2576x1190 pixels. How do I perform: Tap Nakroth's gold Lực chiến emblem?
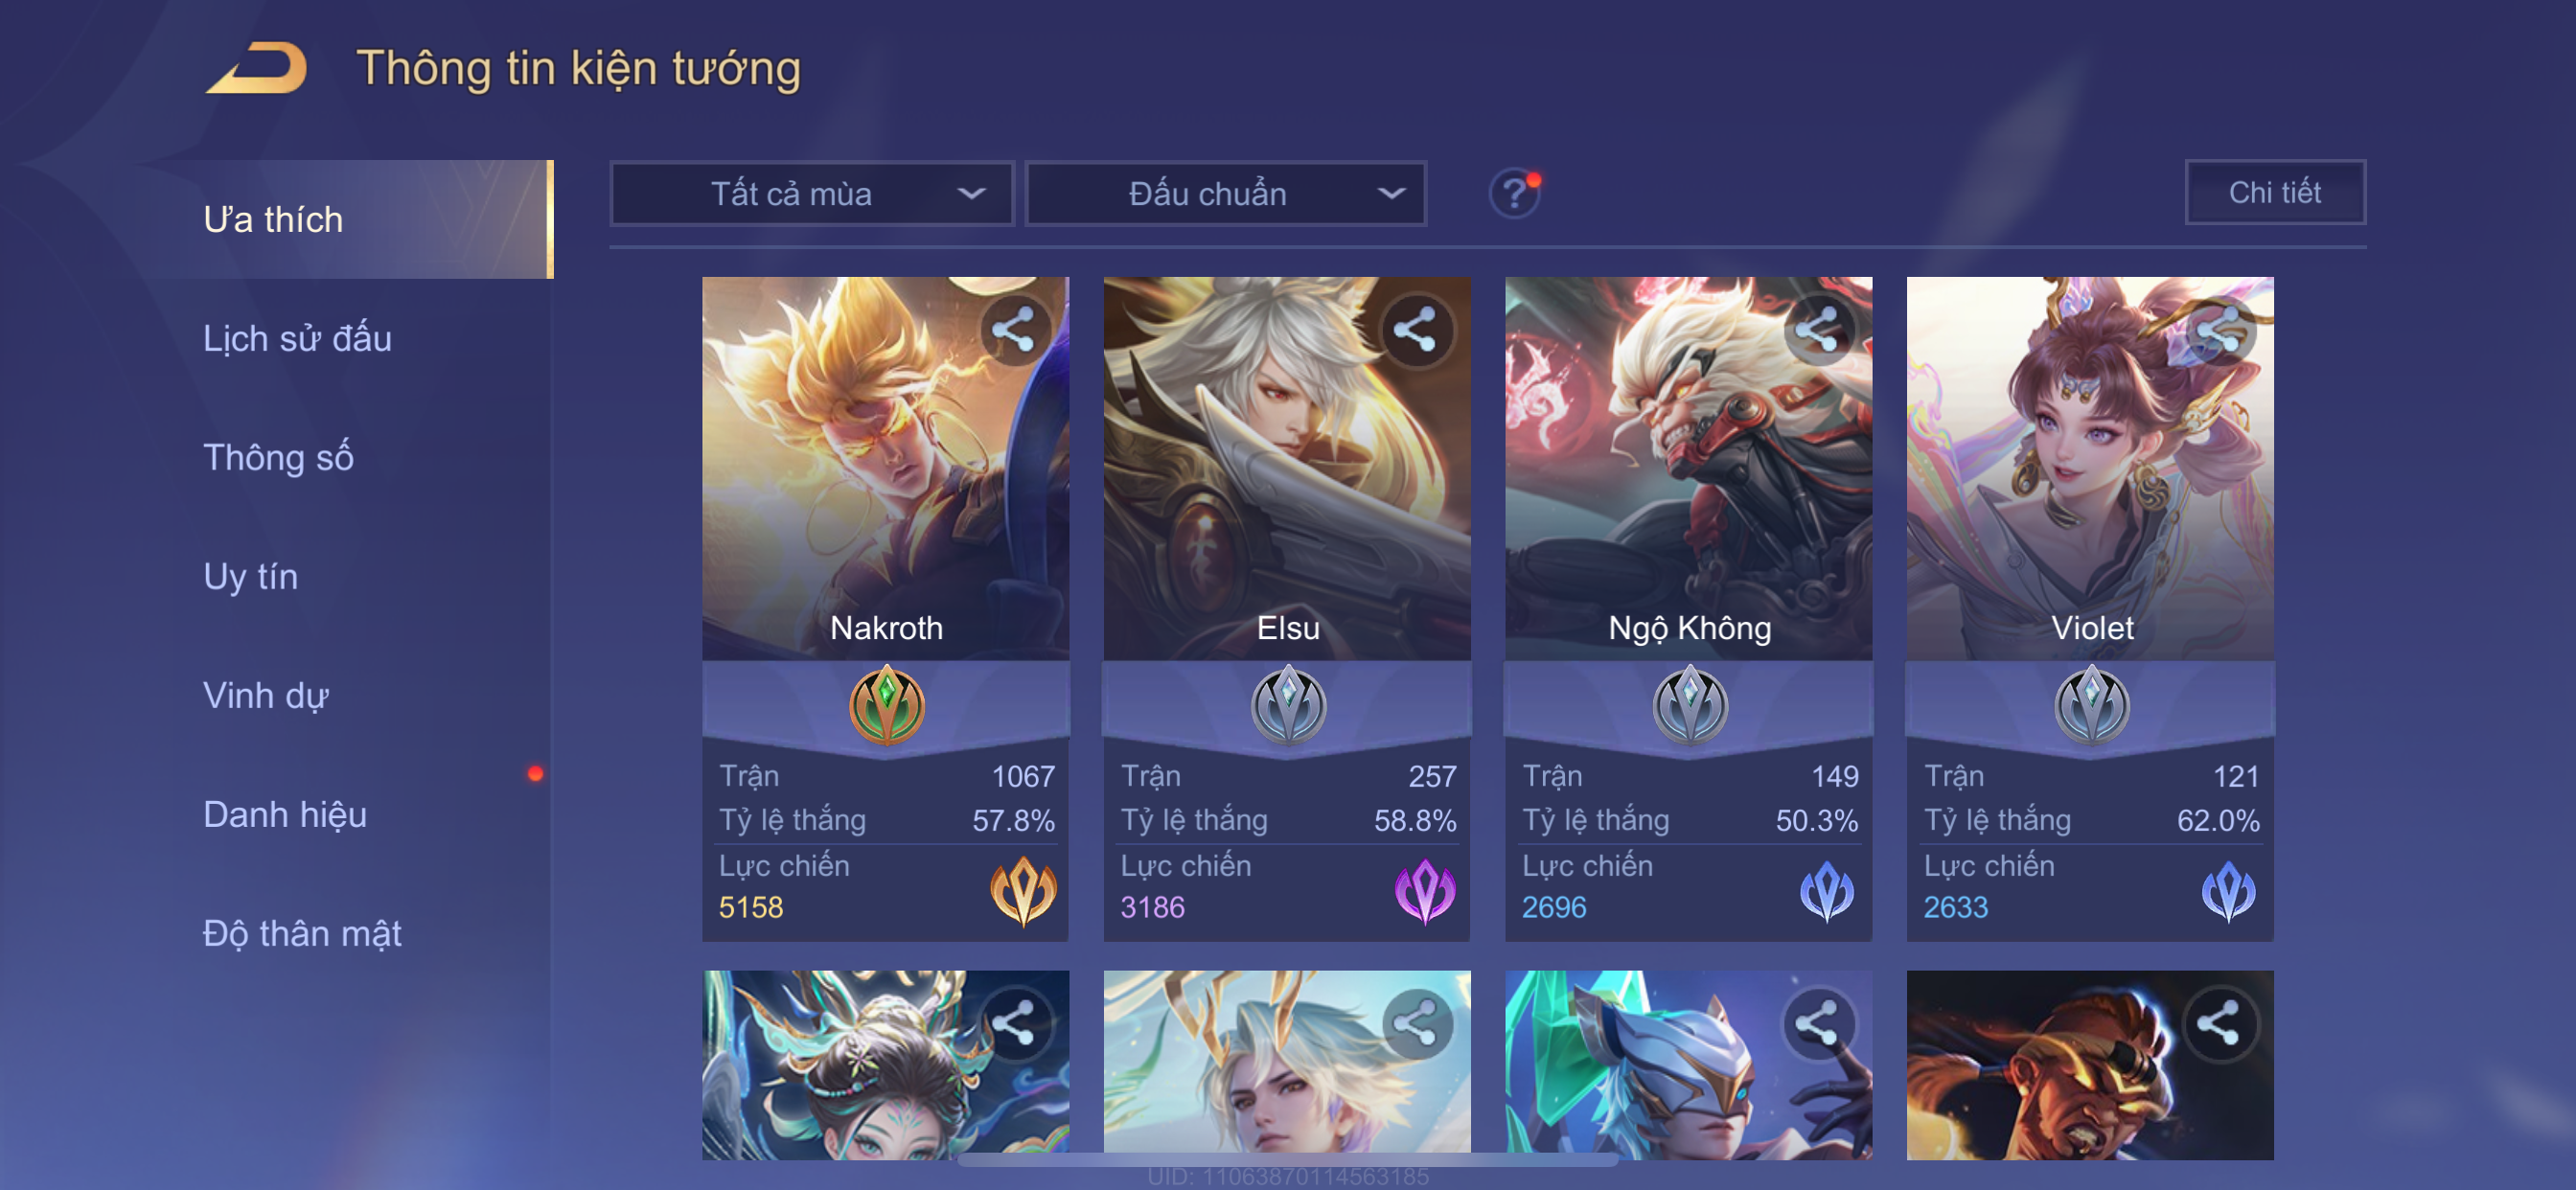click(x=1022, y=890)
